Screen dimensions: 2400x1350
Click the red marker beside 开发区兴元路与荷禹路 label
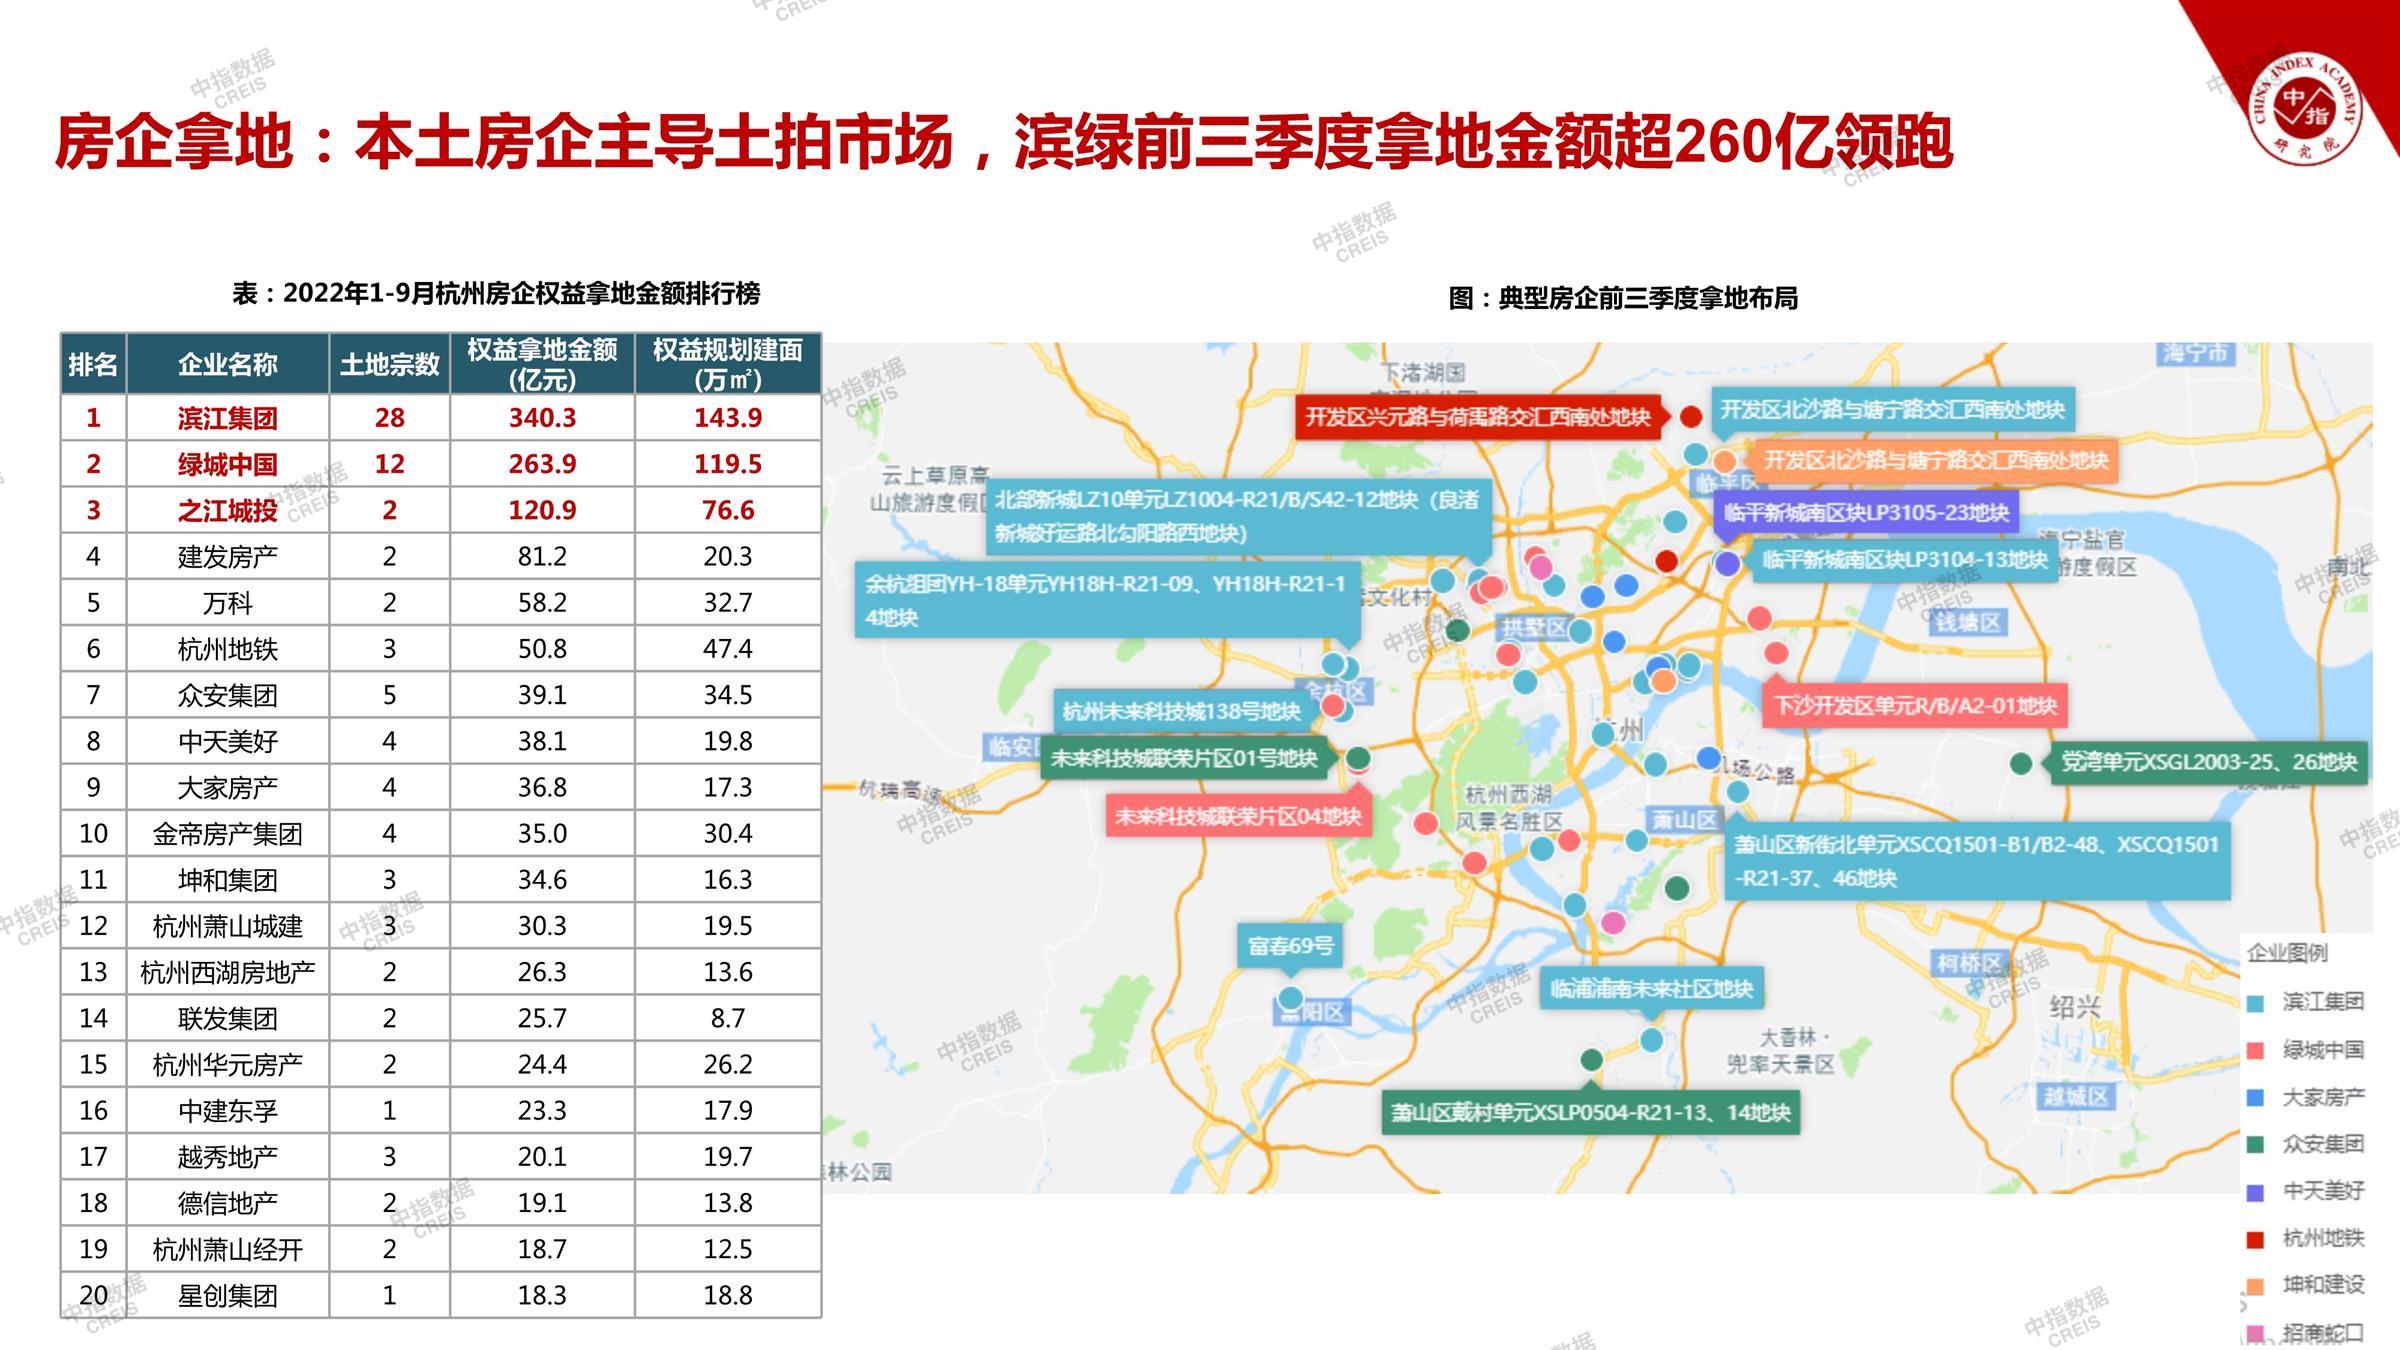click(1690, 417)
